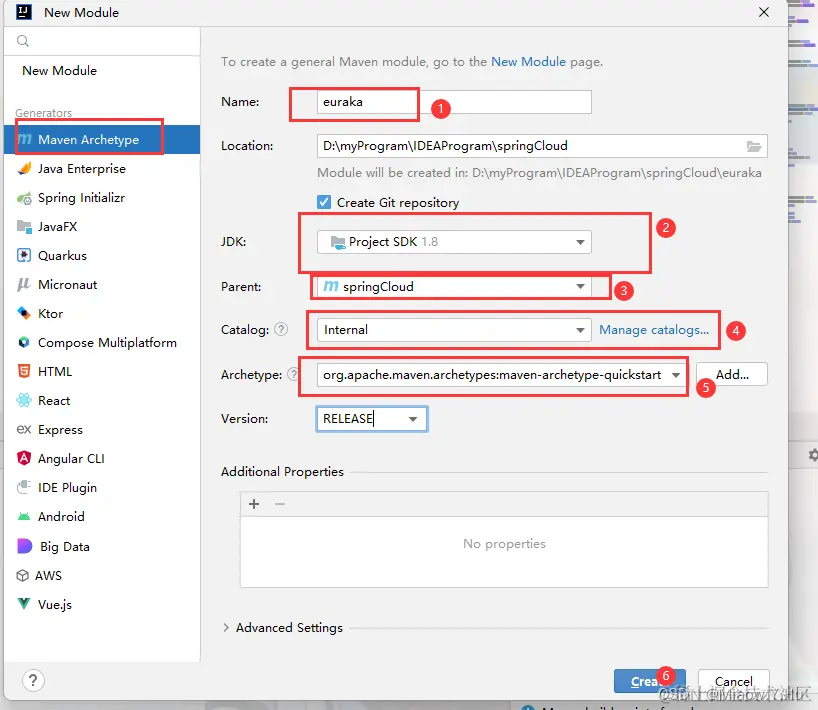Click the Location path field

(x=542, y=146)
